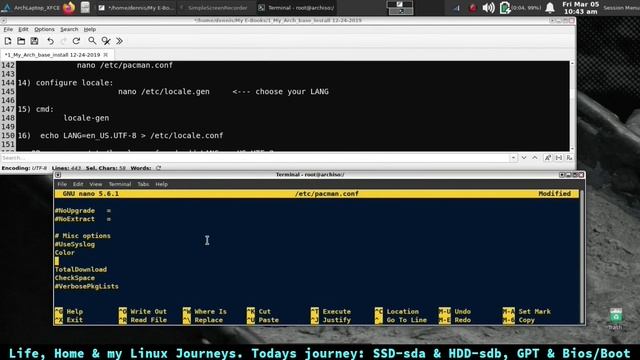Click the clock showing Fri Mar 05
Screen dimensions: 640x360
580,8
